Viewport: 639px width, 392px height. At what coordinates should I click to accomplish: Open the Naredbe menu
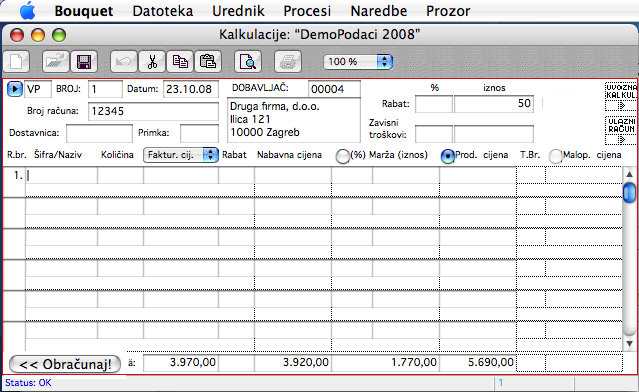(379, 11)
